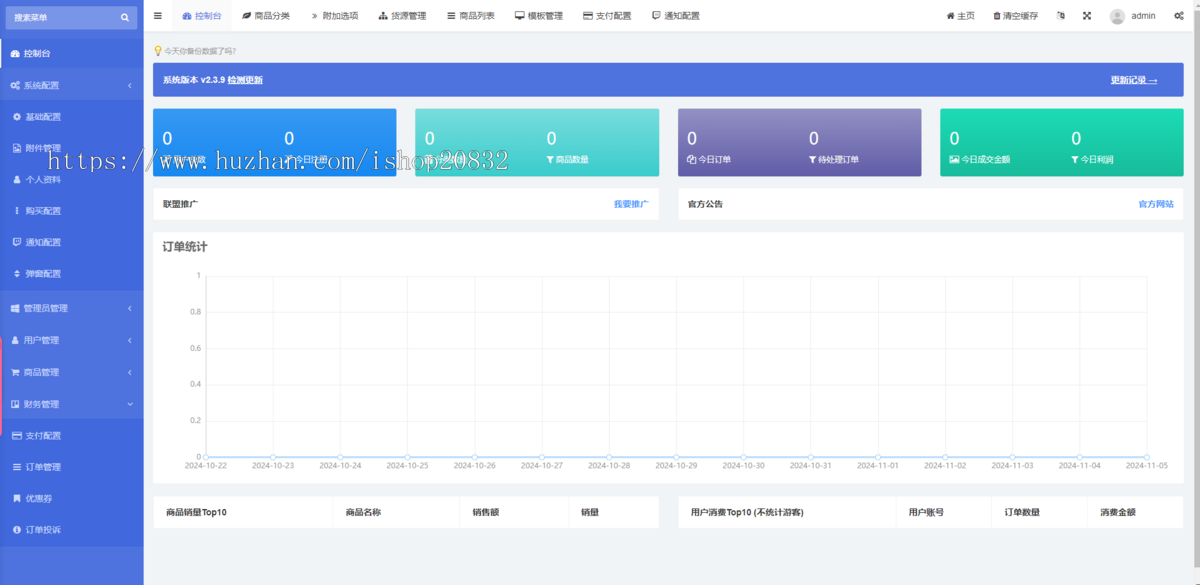Screen dimensions: 1200x585
Task: Open the 模板管理 tab
Action: [x=538, y=16]
